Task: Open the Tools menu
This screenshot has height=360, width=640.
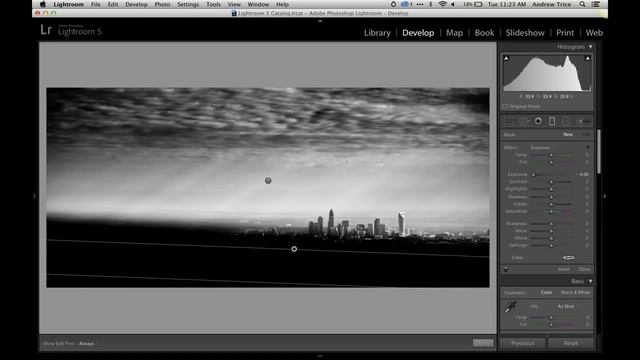Action: pos(213,4)
